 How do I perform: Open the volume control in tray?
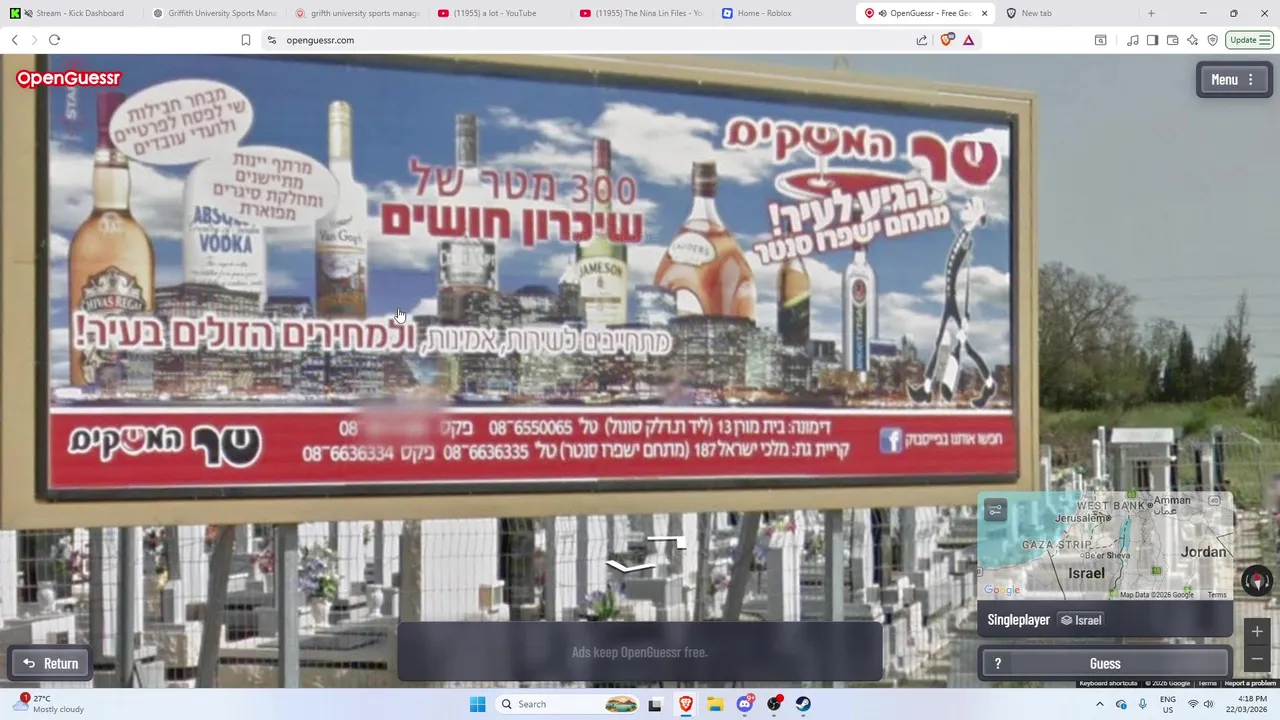1208,704
